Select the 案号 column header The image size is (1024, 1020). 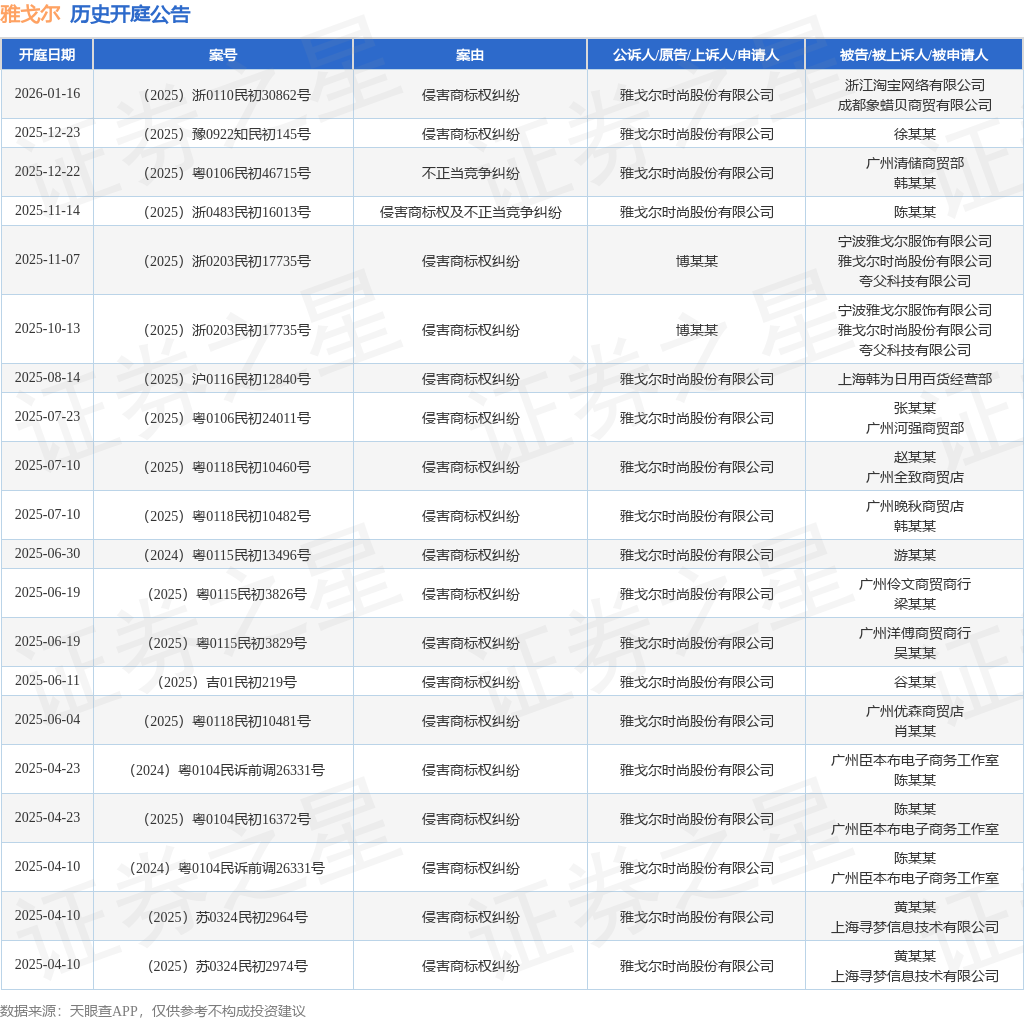[x=223, y=55]
